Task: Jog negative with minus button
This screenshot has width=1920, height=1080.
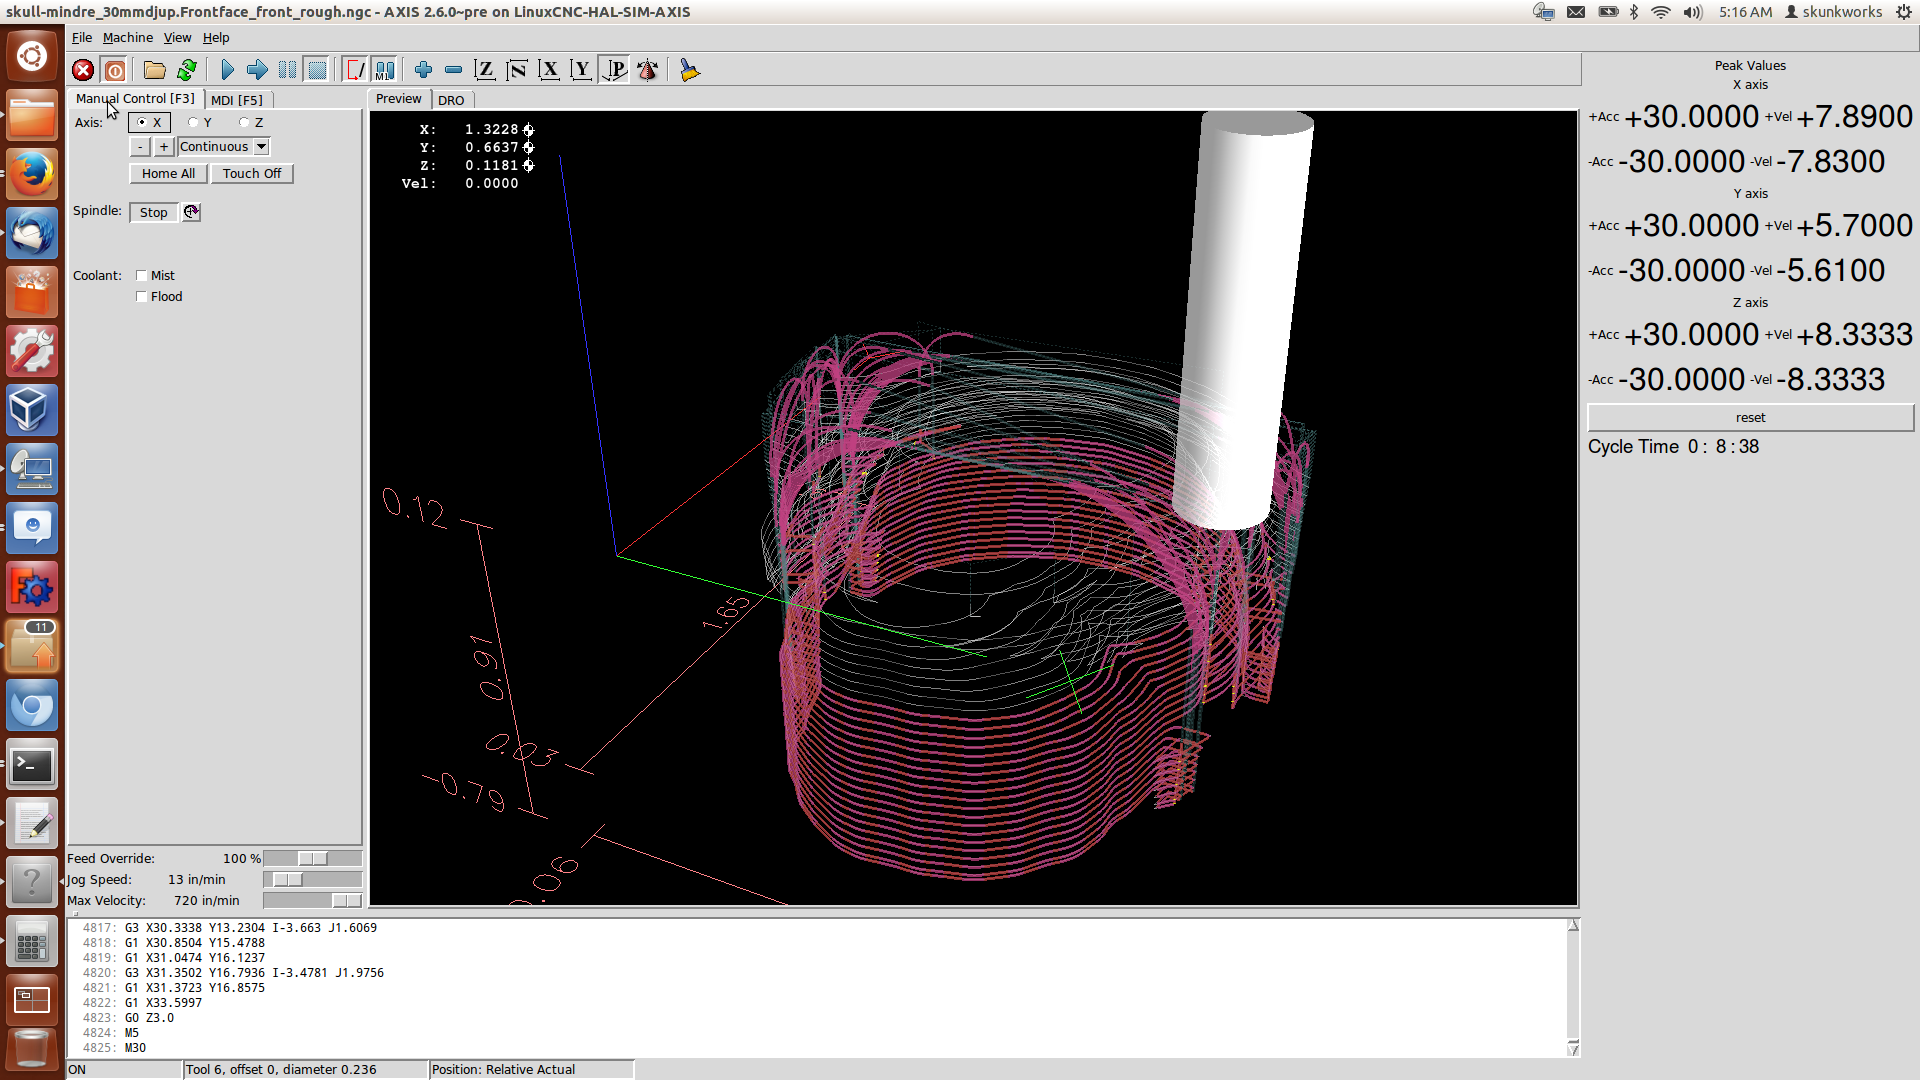Action: coord(140,147)
